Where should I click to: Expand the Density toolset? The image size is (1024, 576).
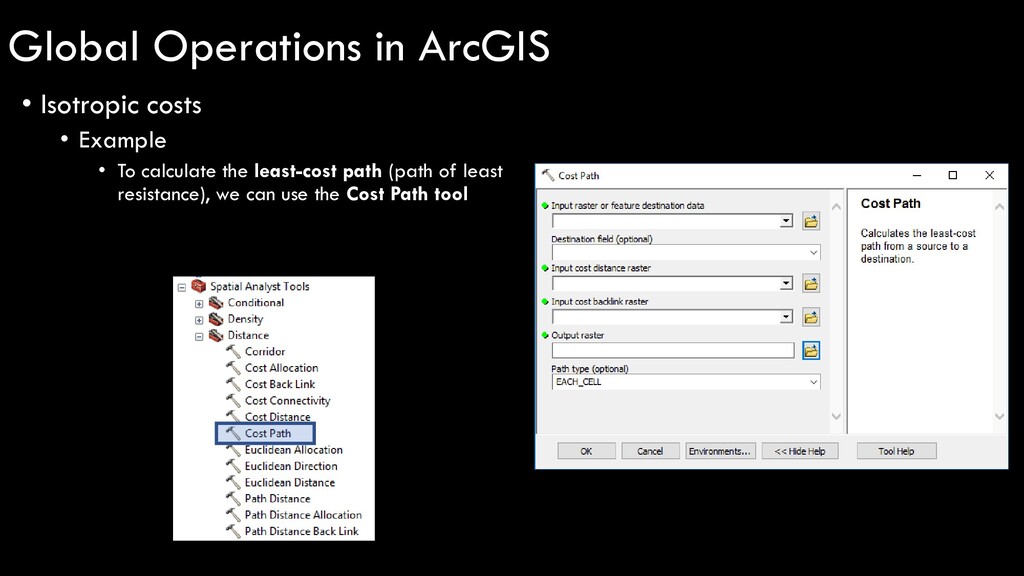point(199,320)
